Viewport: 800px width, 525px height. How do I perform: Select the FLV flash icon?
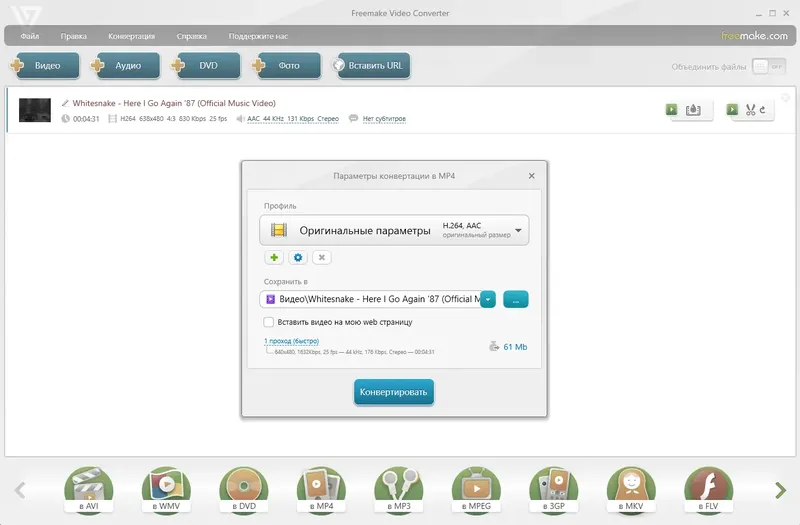709,490
